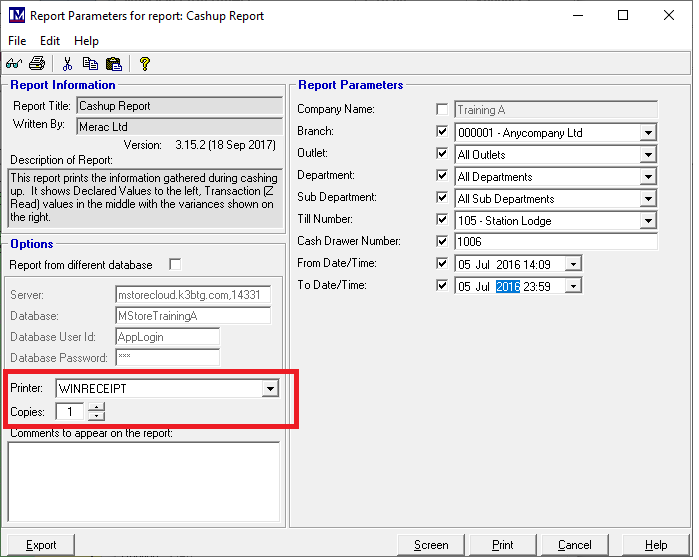Screen dimensions: 699x560
Task: Open the File menu
Action: tap(17, 41)
